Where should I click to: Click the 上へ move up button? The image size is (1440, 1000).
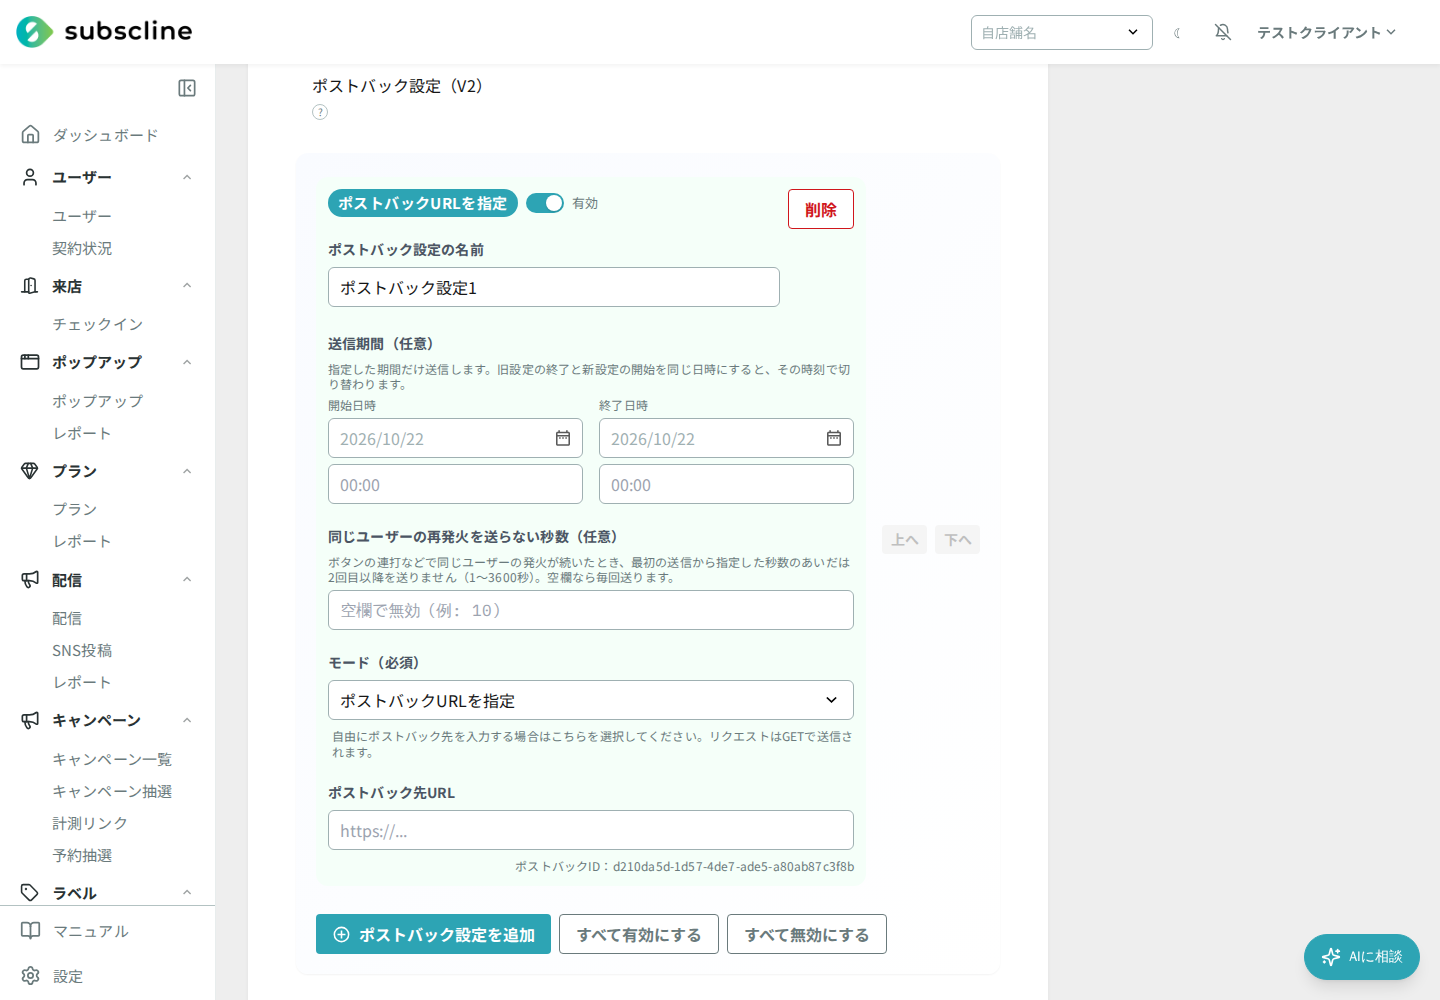[904, 539]
